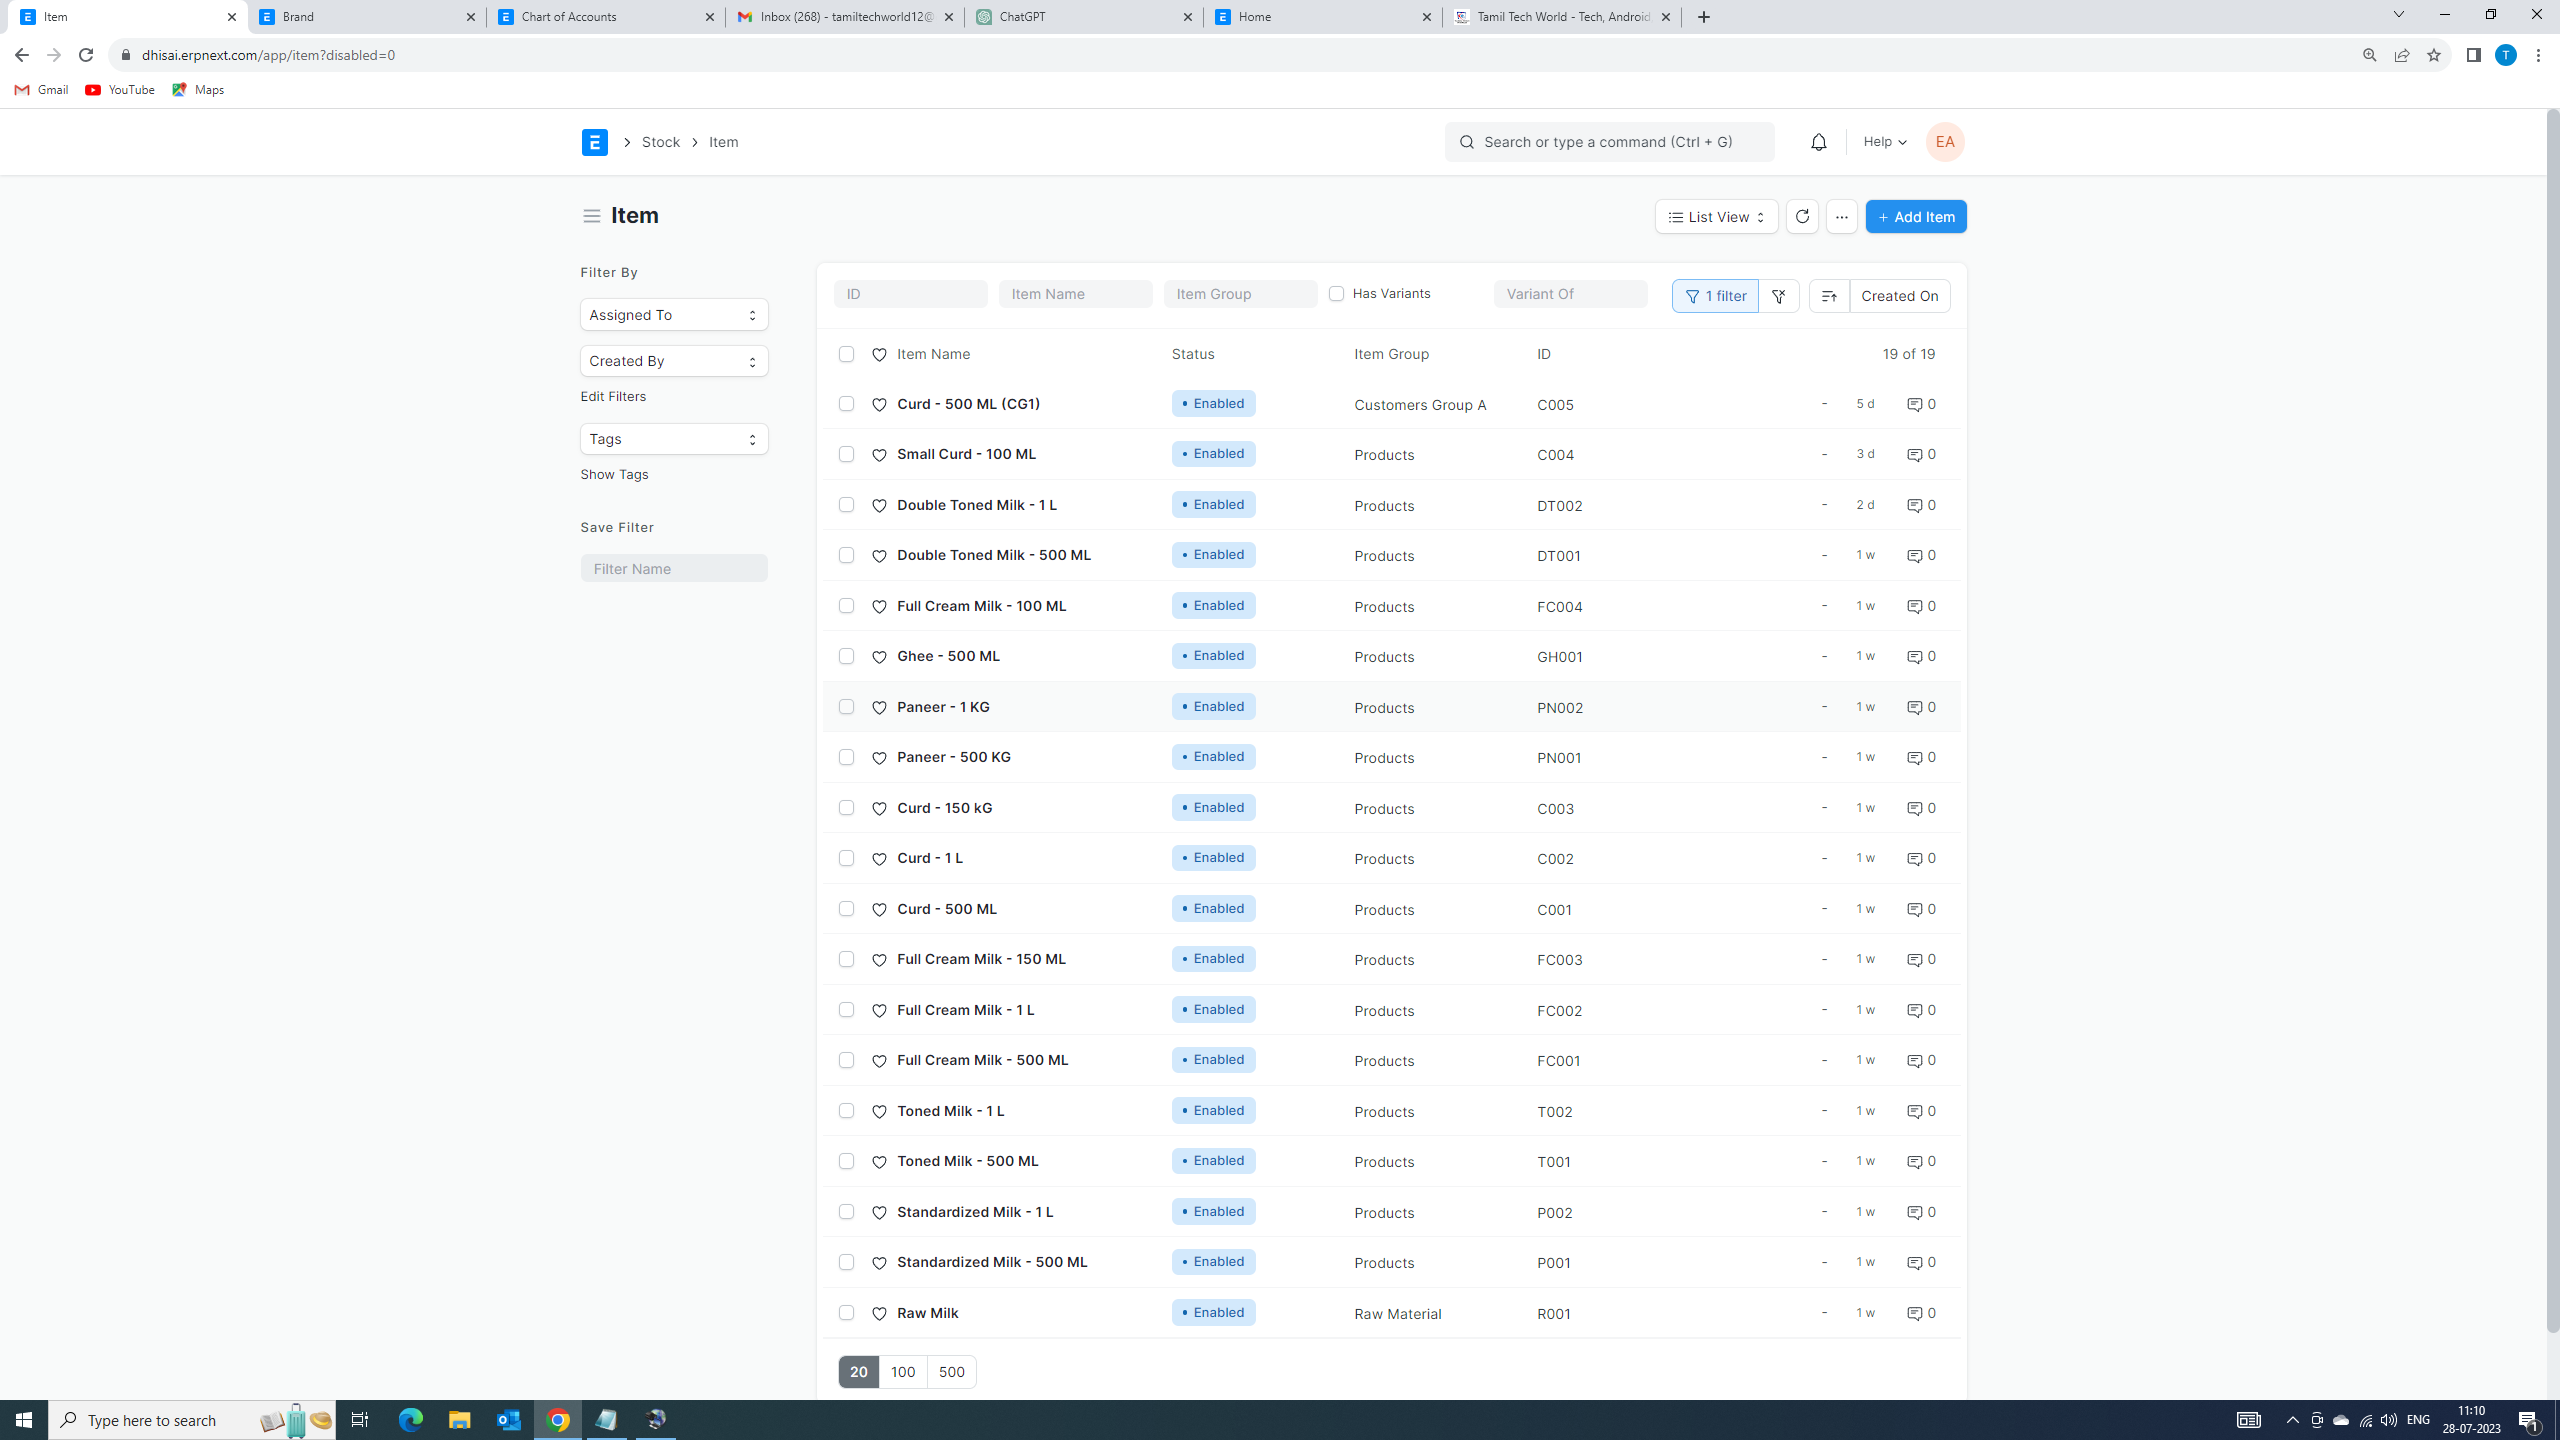Check the row checkbox for Paneer - 1 KG
The height and width of the screenshot is (1440, 2560).
coord(846,706)
